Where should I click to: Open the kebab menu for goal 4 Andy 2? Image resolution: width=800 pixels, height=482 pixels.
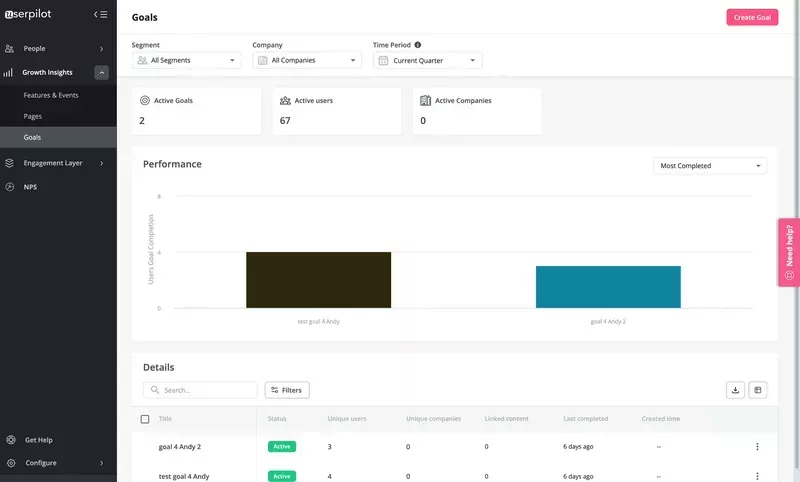757,446
